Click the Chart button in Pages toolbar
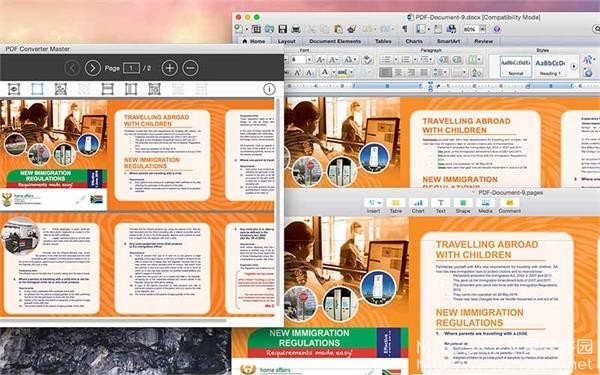 pos(418,205)
